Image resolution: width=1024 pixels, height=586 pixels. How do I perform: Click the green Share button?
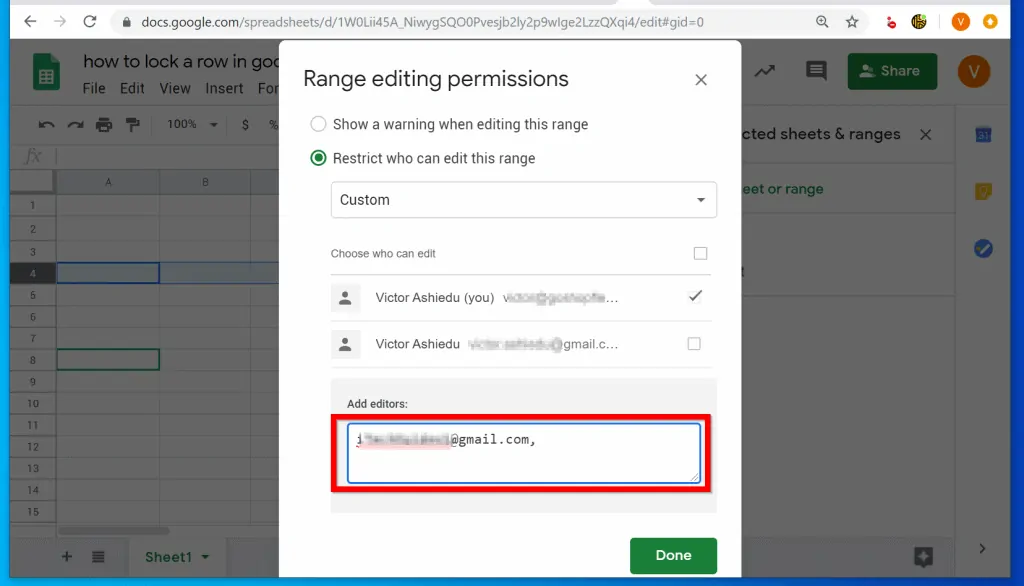click(891, 71)
